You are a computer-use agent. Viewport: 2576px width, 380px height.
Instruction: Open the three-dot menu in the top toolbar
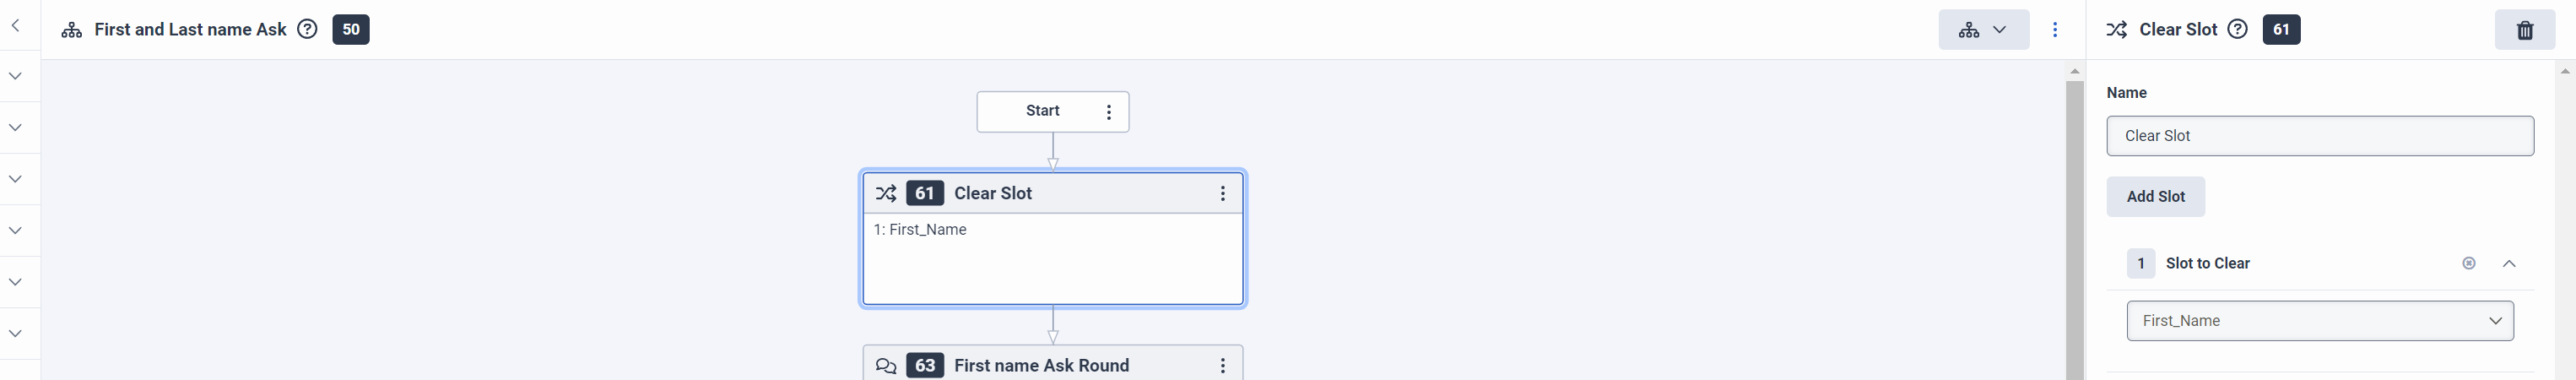coord(2055,30)
